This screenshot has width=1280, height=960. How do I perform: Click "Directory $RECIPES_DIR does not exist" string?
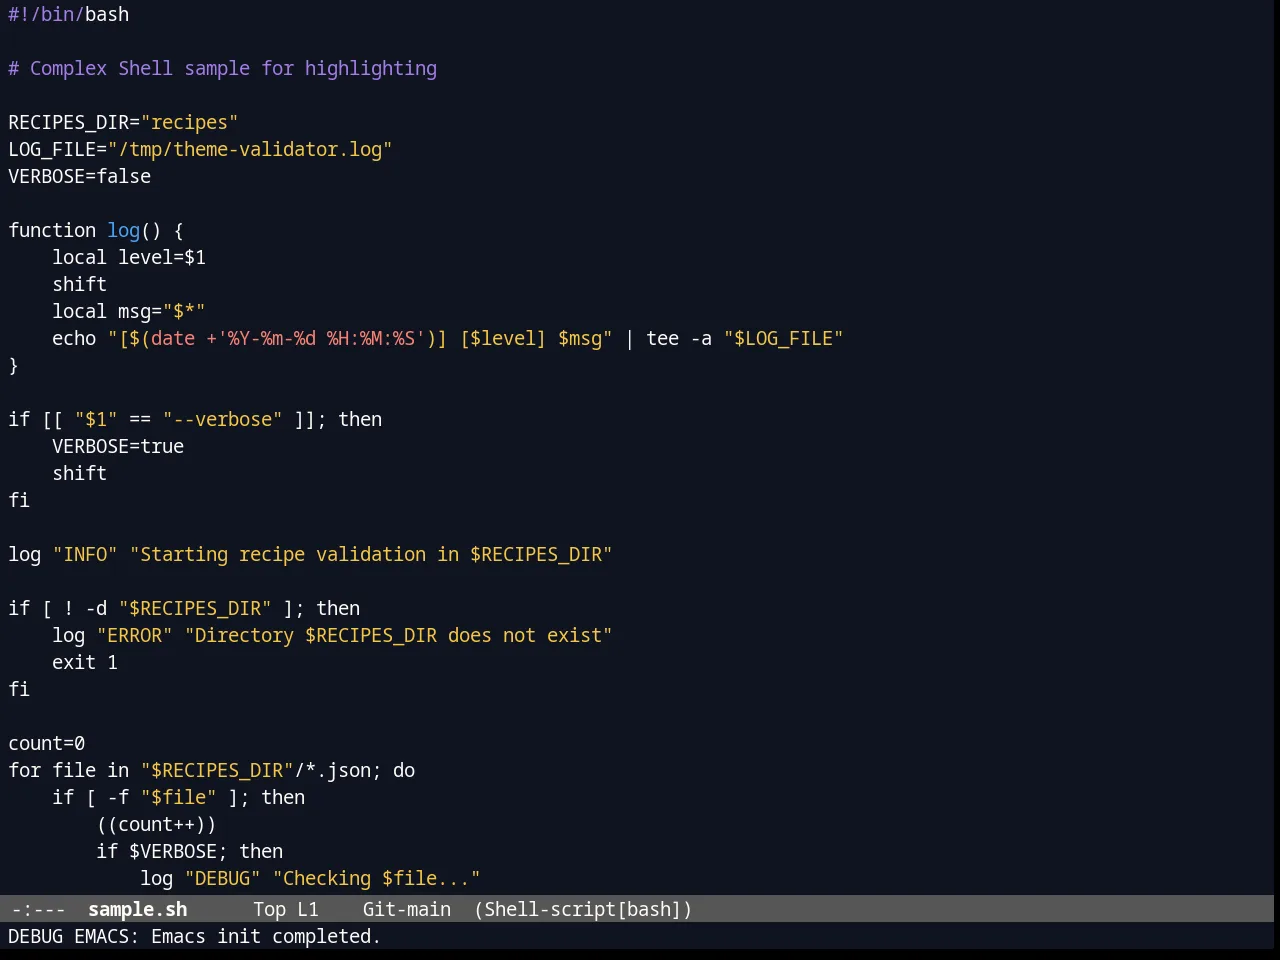[399, 635]
